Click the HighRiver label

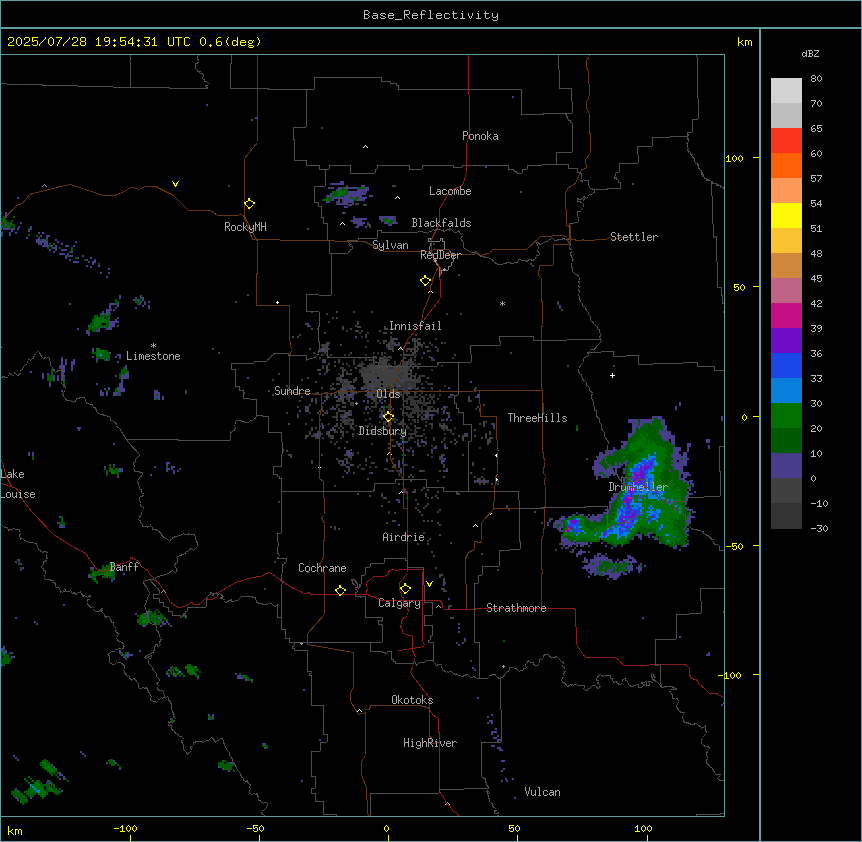(430, 743)
